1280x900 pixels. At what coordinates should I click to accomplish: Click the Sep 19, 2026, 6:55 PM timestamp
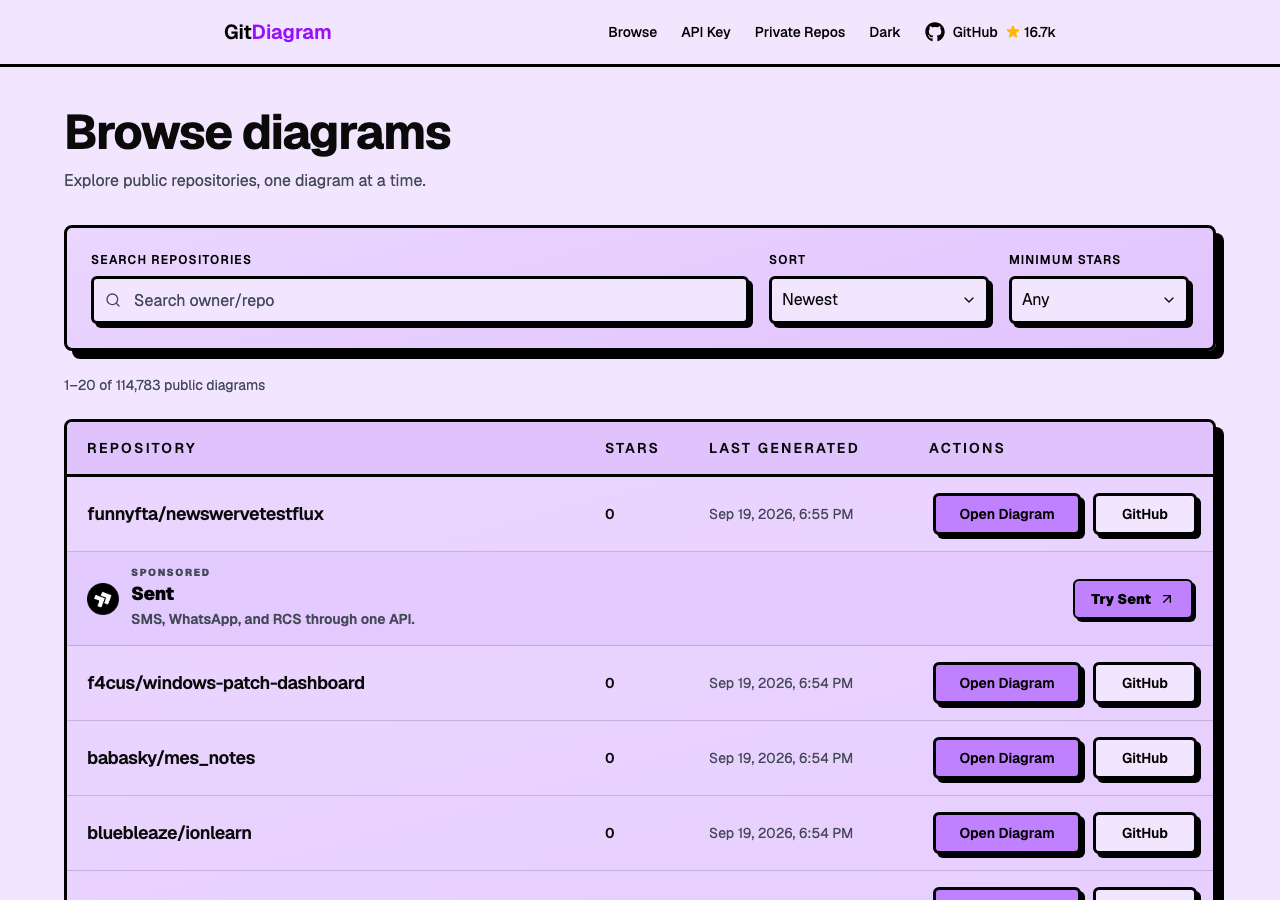click(781, 514)
